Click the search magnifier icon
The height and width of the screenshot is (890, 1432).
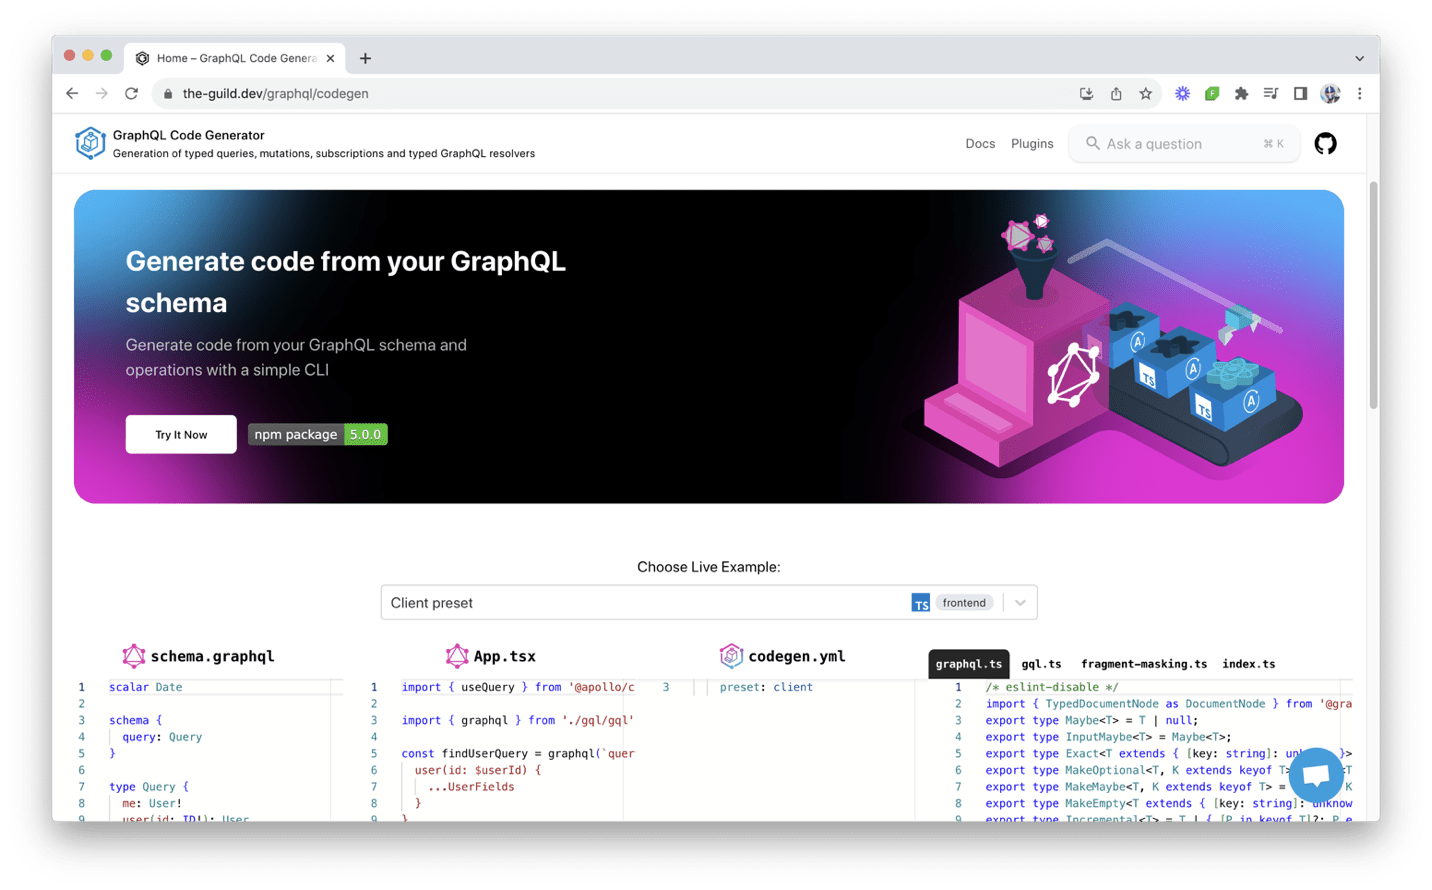coord(1092,143)
